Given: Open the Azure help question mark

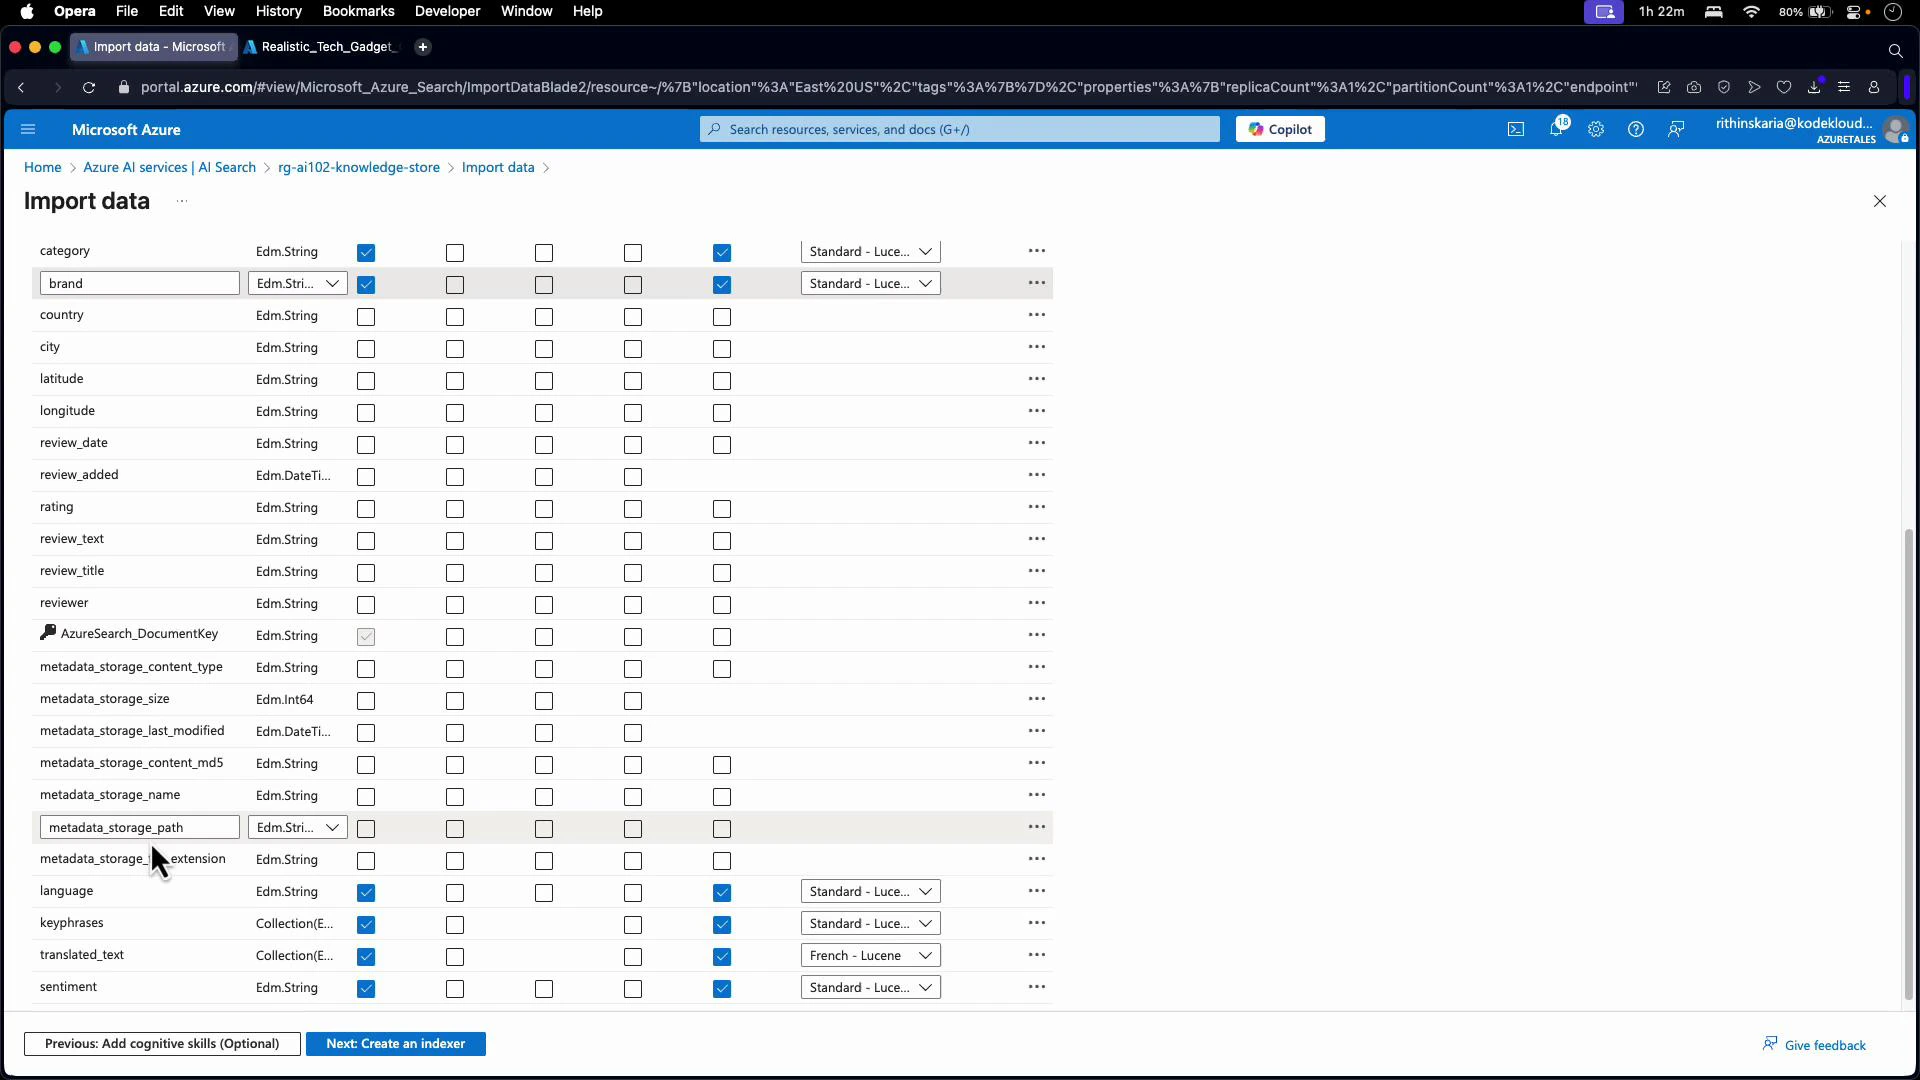Looking at the screenshot, I should [1636, 129].
